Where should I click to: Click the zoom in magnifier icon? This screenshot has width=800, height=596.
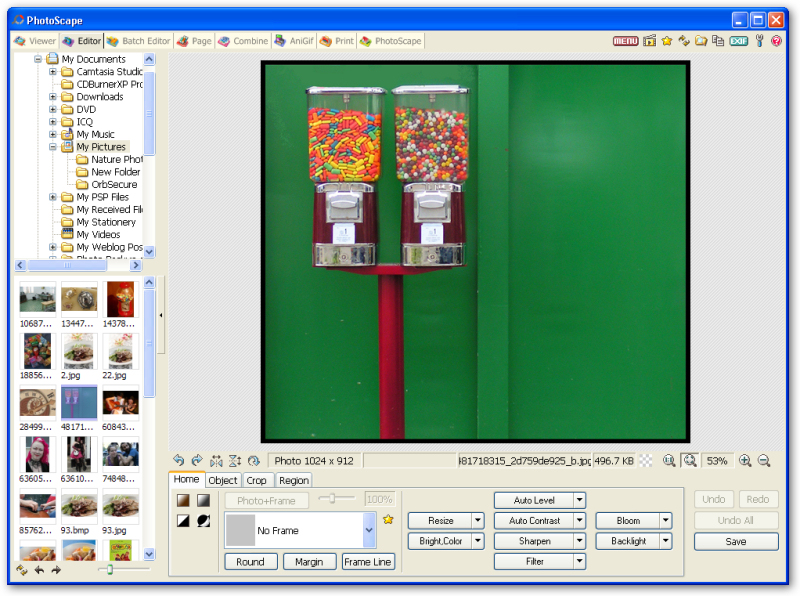tap(745, 461)
